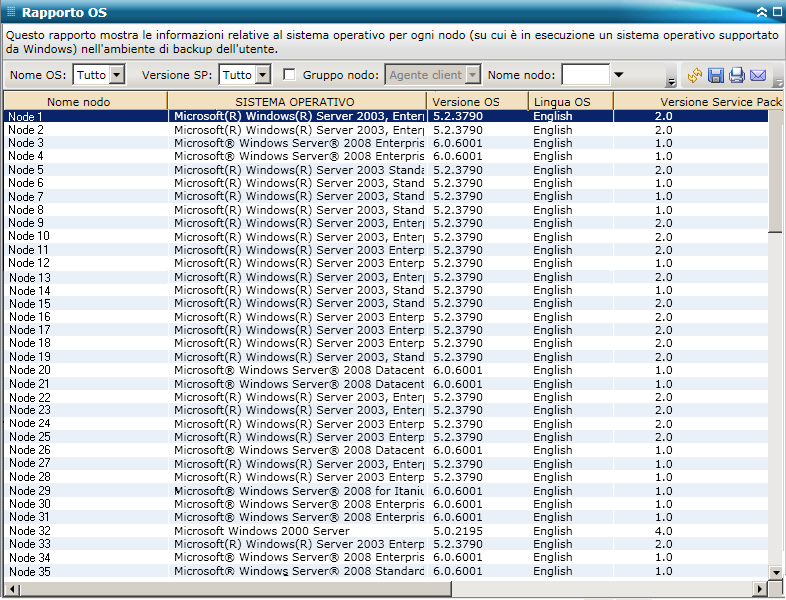Open the Versione SP dropdown
This screenshot has width=786, height=600.
(262, 75)
